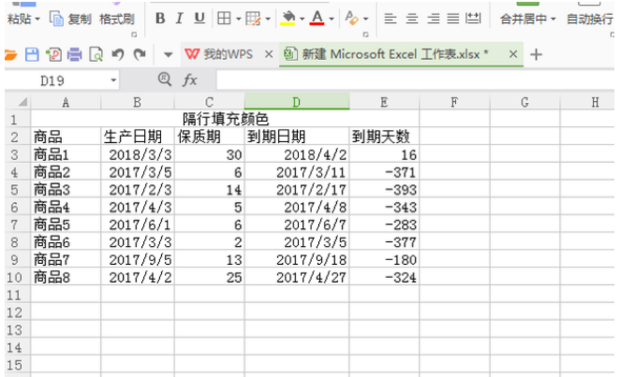620x377 pixels.
Task: Redo the last action
Action: pyautogui.click(x=139, y=54)
